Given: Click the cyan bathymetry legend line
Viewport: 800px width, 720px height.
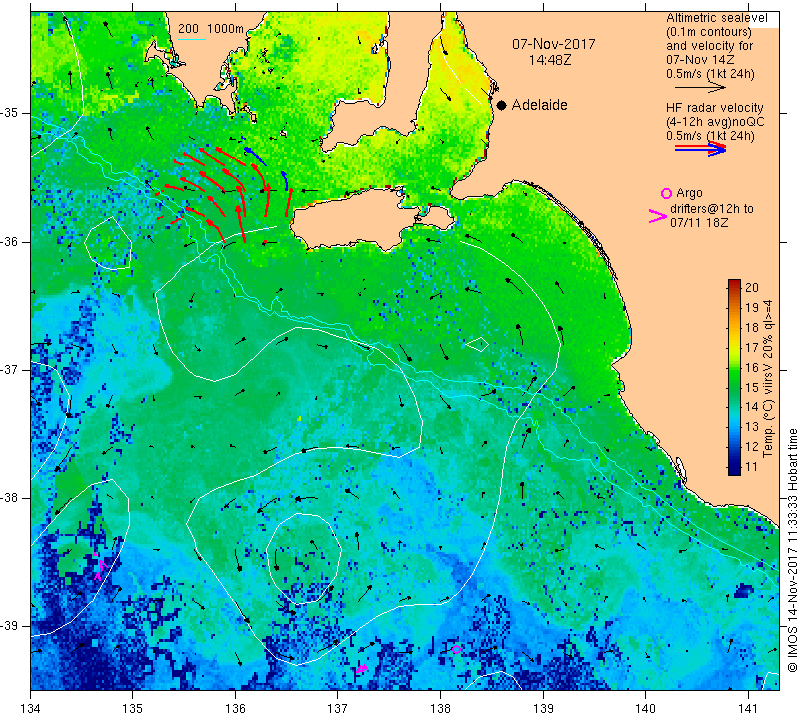Looking at the screenshot, I should (x=191, y=39).
